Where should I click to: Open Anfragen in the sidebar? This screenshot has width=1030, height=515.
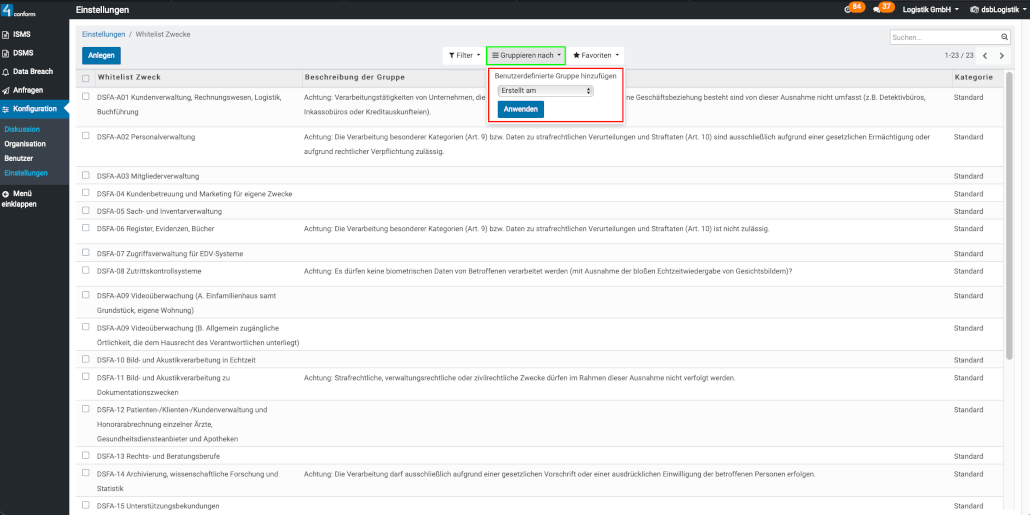click(x=27, y=90)
